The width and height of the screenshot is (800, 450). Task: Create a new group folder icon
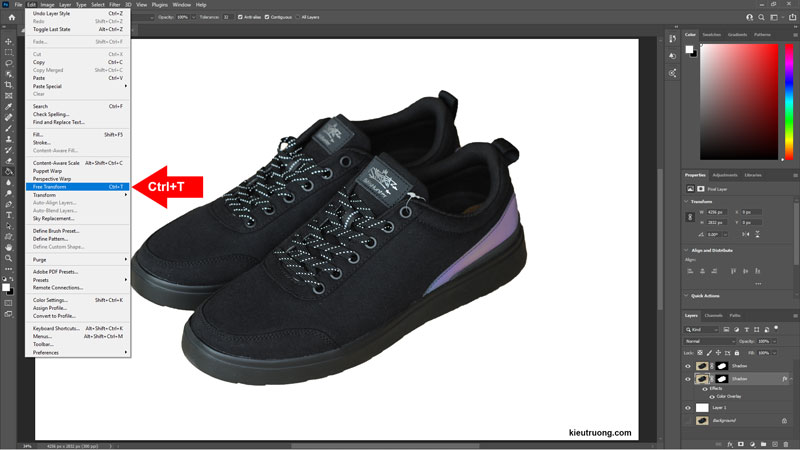click(x=763, y=444)
